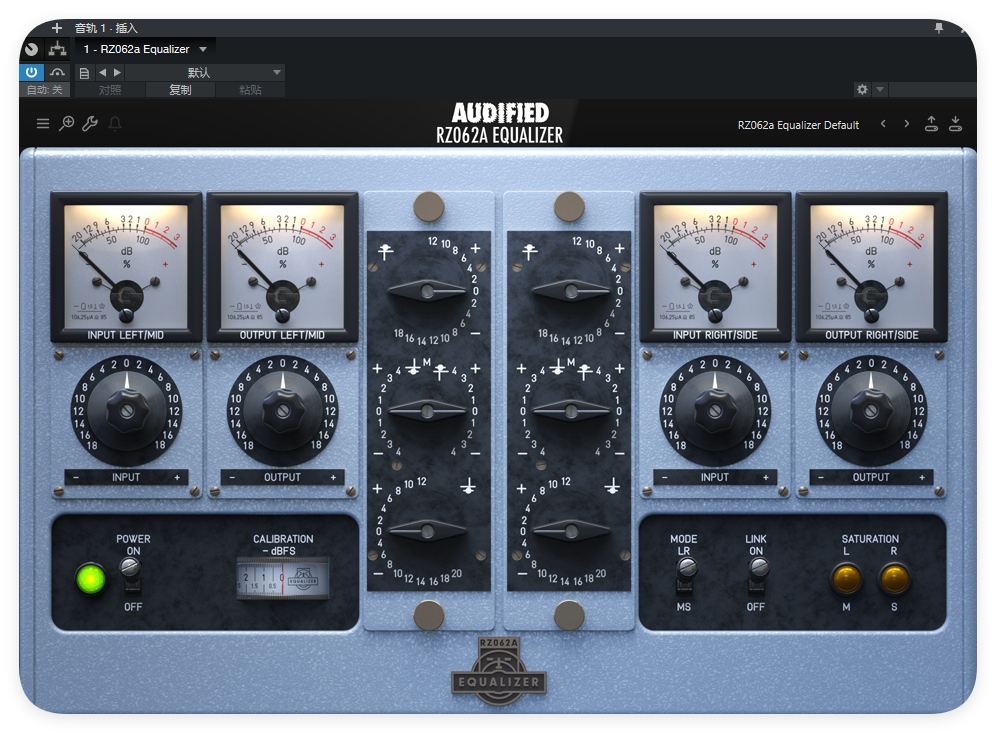Click right channel low shelf EQ knob
The width and height of the screenshot is (996, 733).
tap(571, 530)
